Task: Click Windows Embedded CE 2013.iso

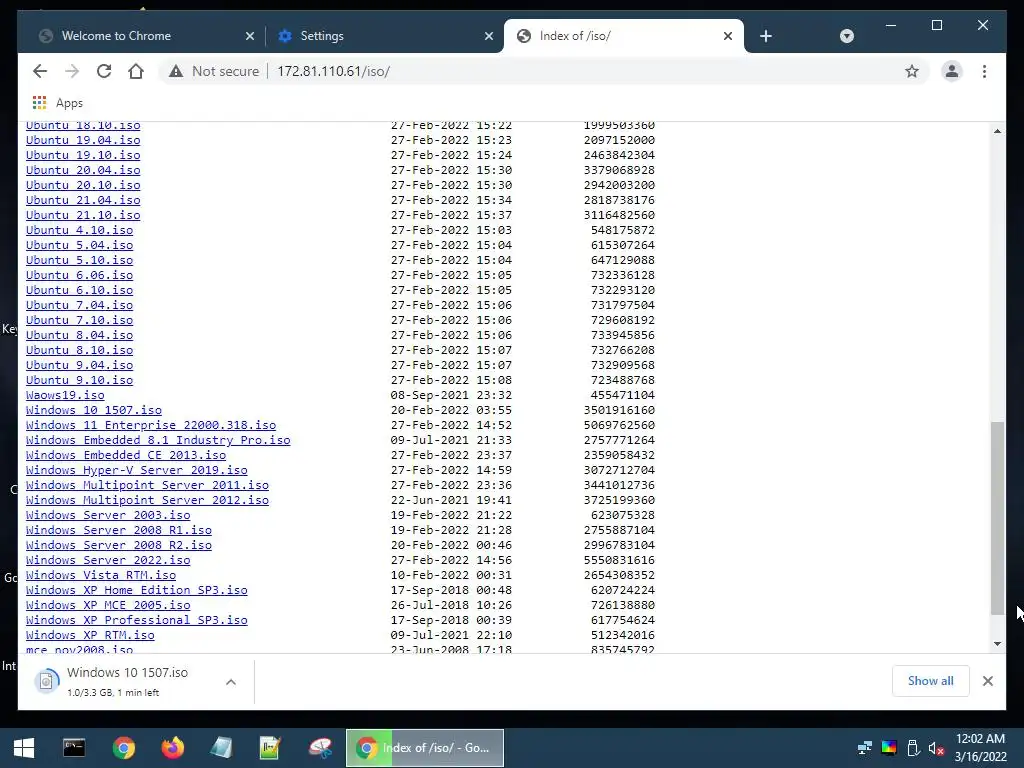Action: tap(126, 455)
